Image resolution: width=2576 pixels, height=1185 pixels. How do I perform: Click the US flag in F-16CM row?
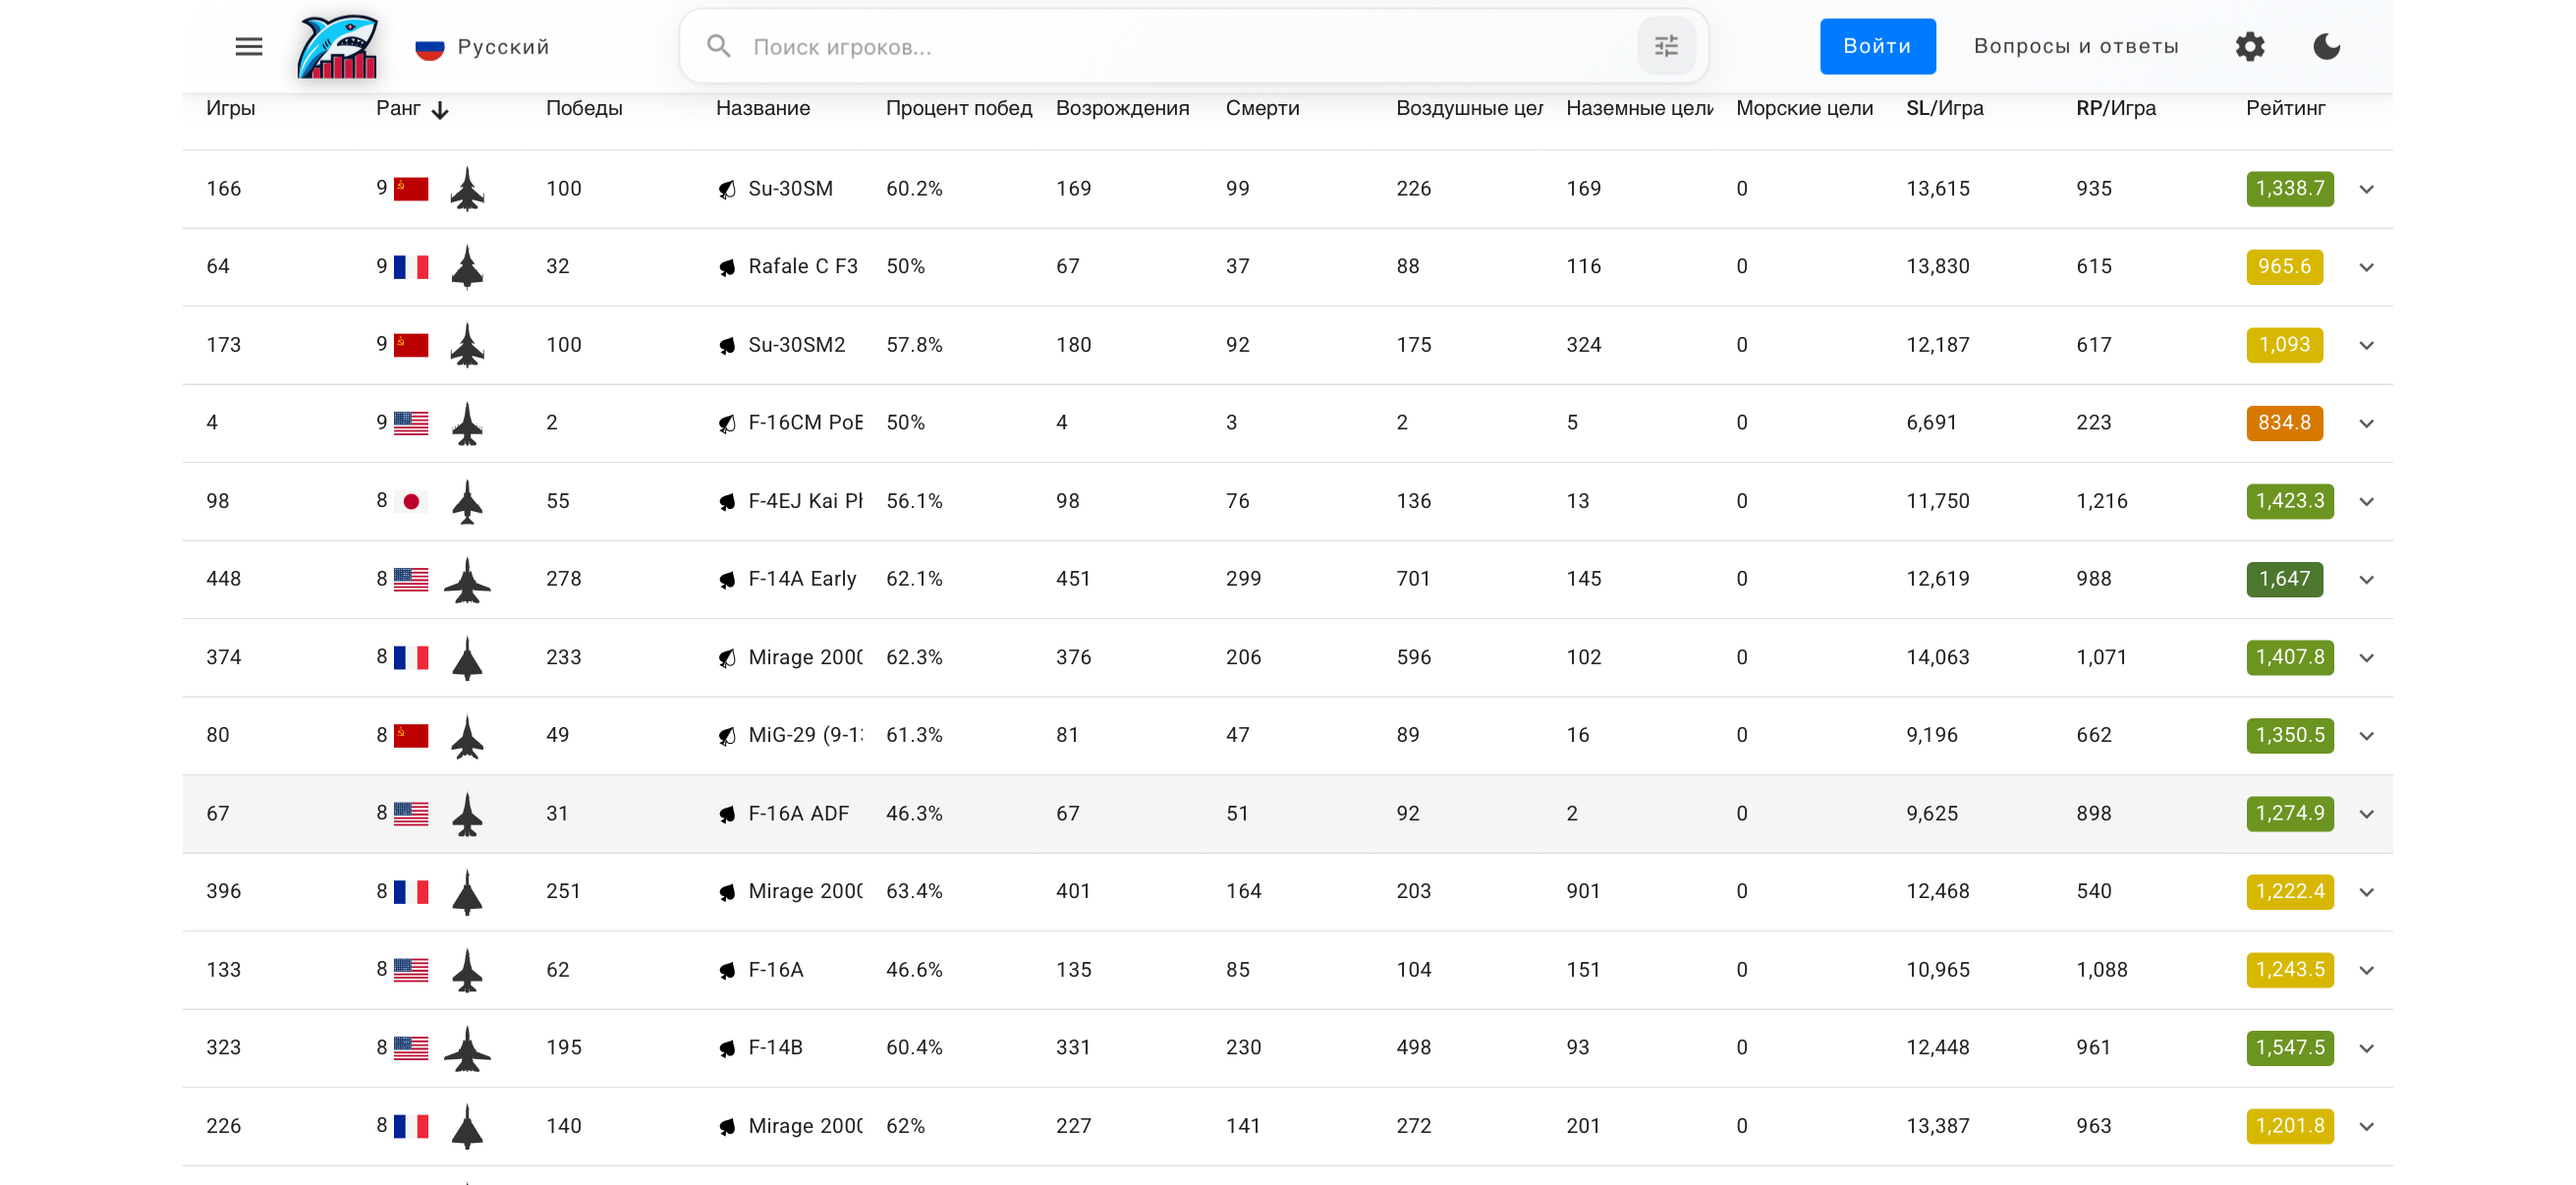pyautogui.click(x=411, y=423)
